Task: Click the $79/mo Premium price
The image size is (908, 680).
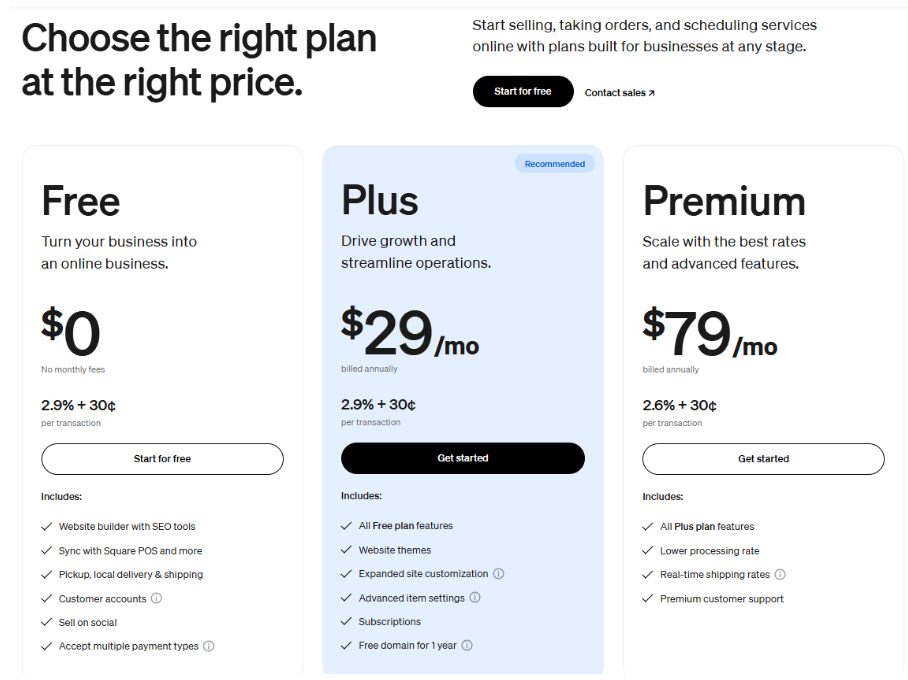Action: [x=709, y=334]
